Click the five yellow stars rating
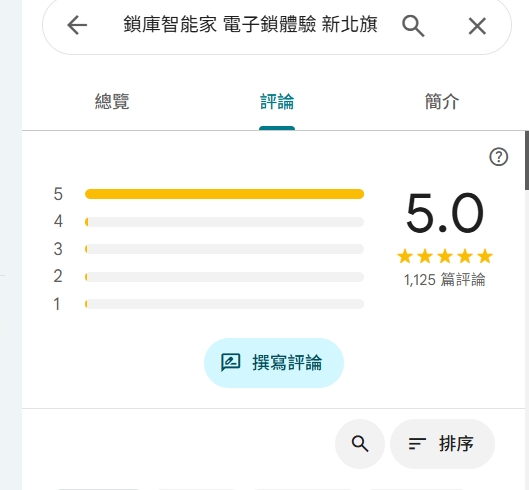Viewport: 529px width, 490px height. tap(445, 256)
